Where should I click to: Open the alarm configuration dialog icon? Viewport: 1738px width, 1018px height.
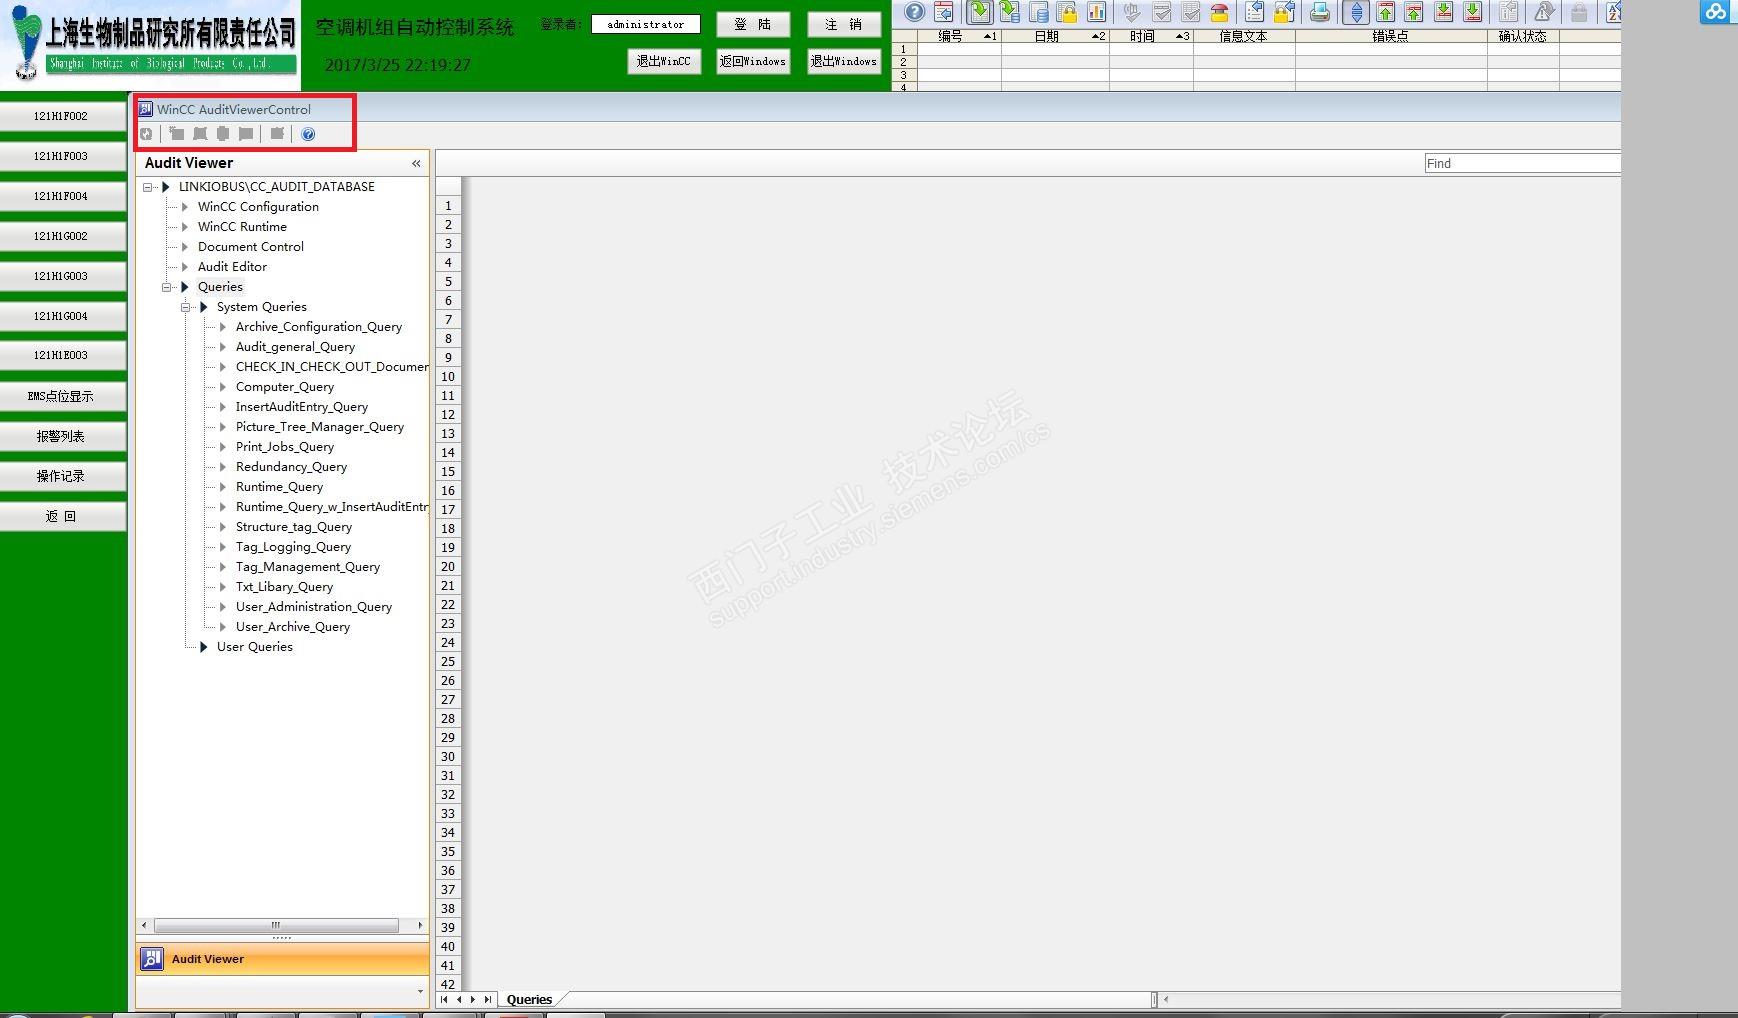[x=943, y=12]
